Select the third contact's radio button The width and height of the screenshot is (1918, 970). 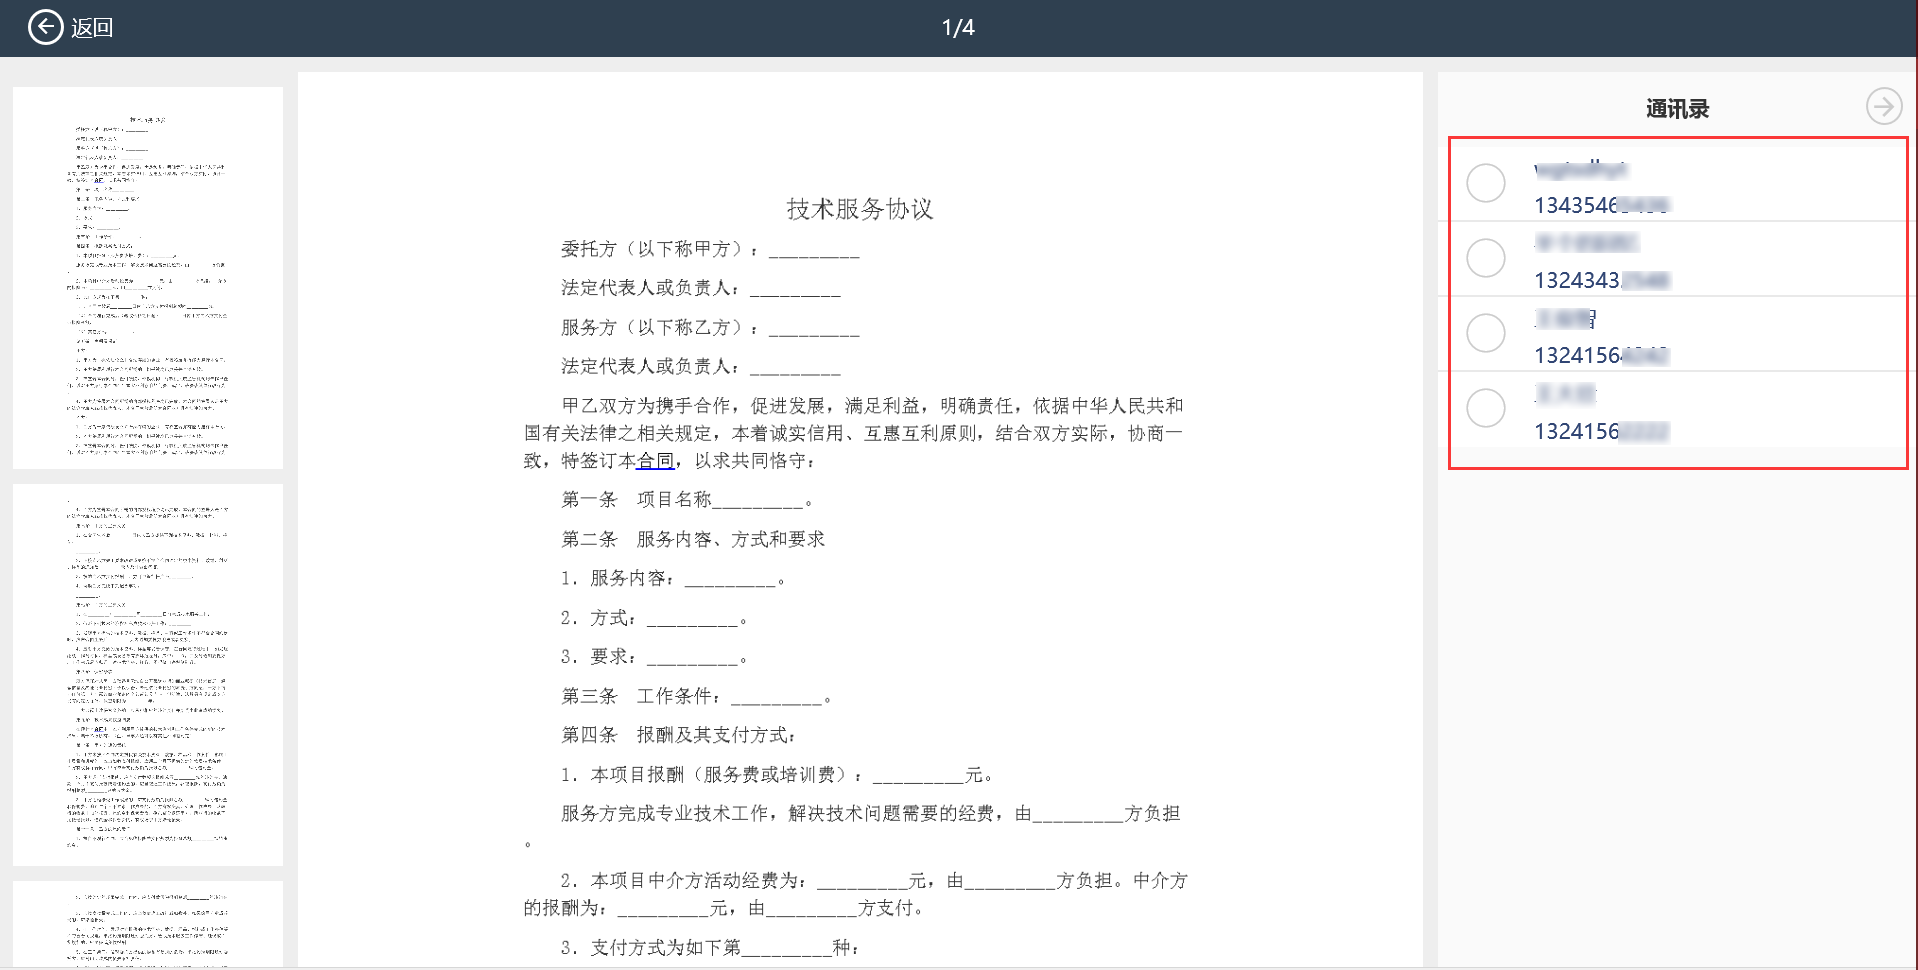[1485, 333]
